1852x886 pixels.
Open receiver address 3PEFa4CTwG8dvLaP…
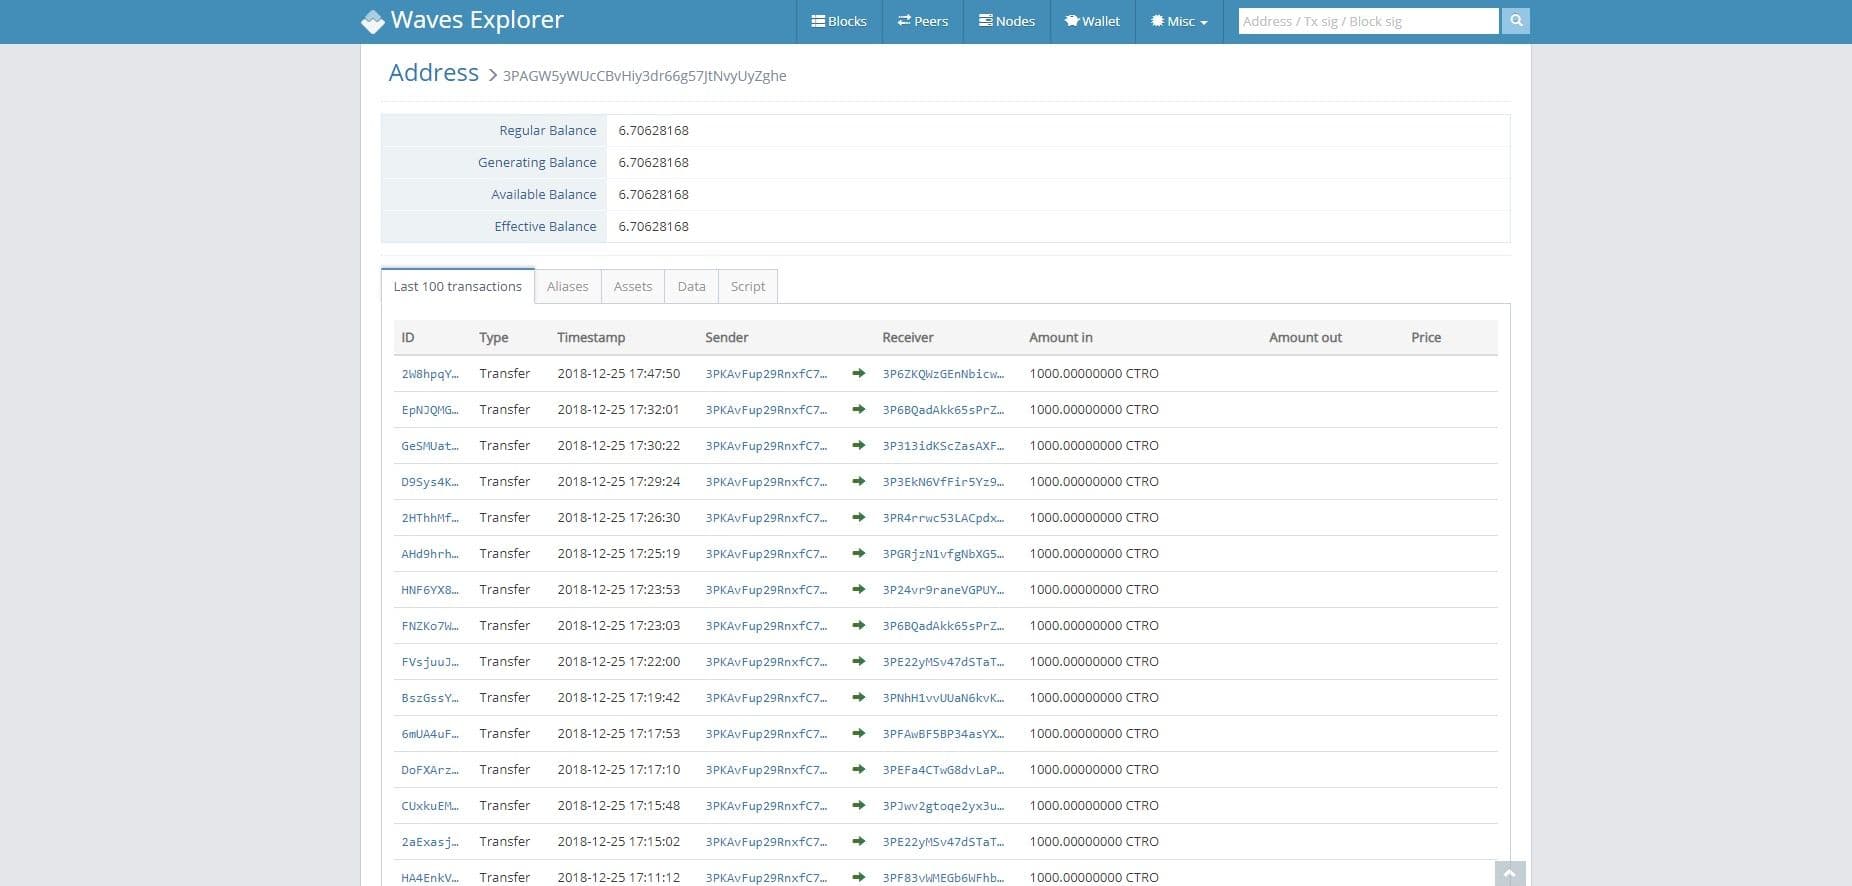[943, 770]
